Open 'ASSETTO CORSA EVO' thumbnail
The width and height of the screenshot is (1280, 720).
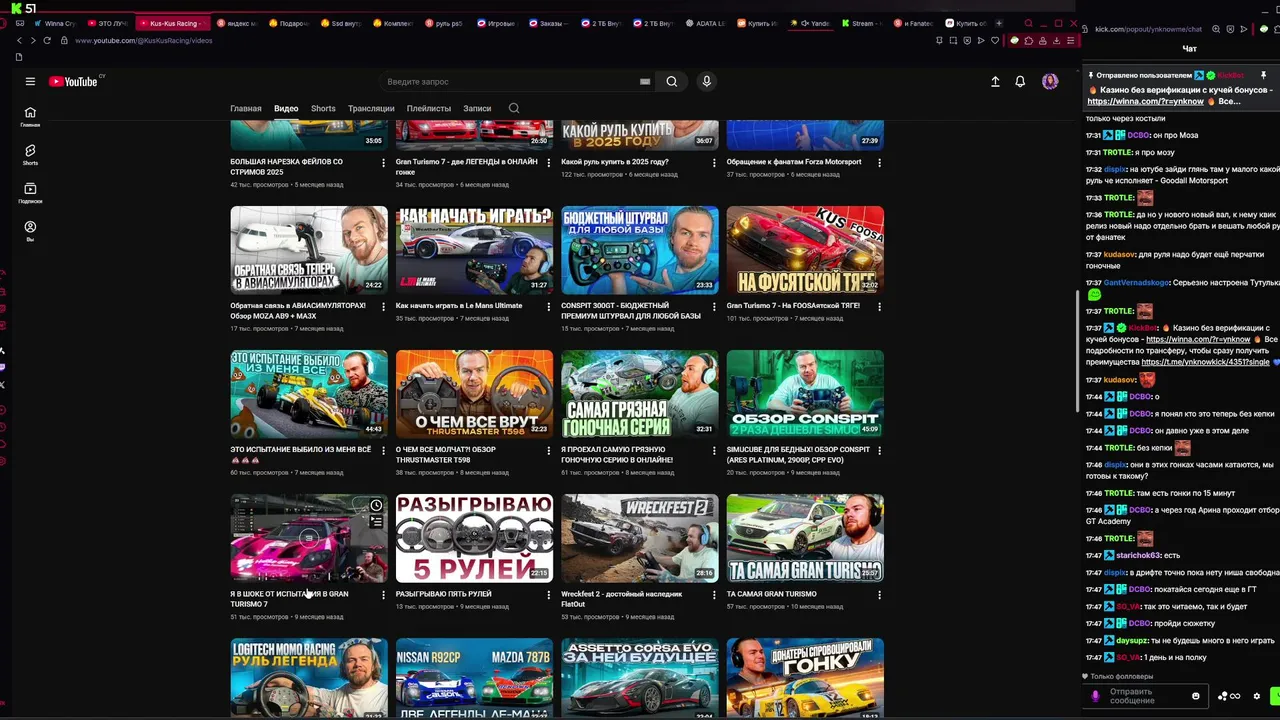[x=640, y=678]
